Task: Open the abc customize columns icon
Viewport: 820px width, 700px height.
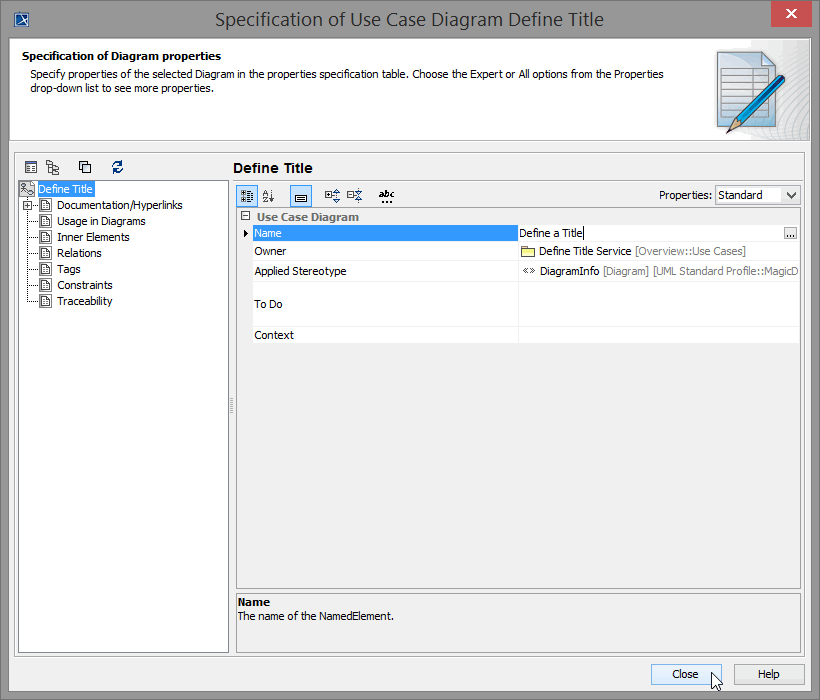Action: [x=386, y=195]
